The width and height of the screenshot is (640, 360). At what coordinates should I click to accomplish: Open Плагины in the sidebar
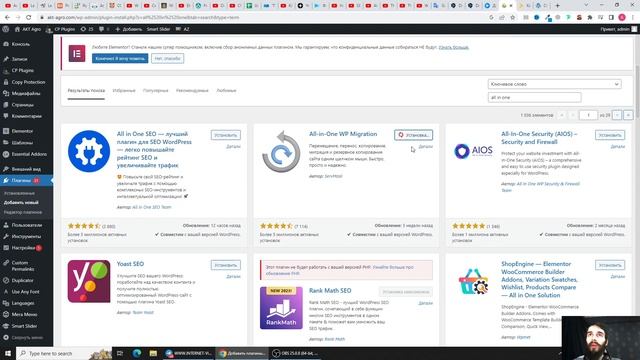(27, 180)
